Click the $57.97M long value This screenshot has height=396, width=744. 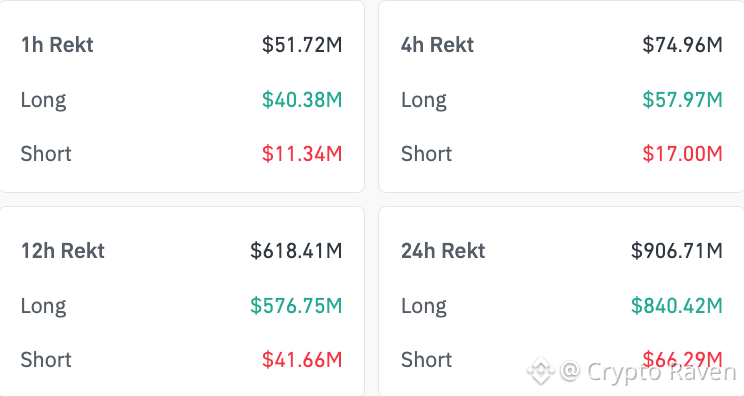point(683,100)
